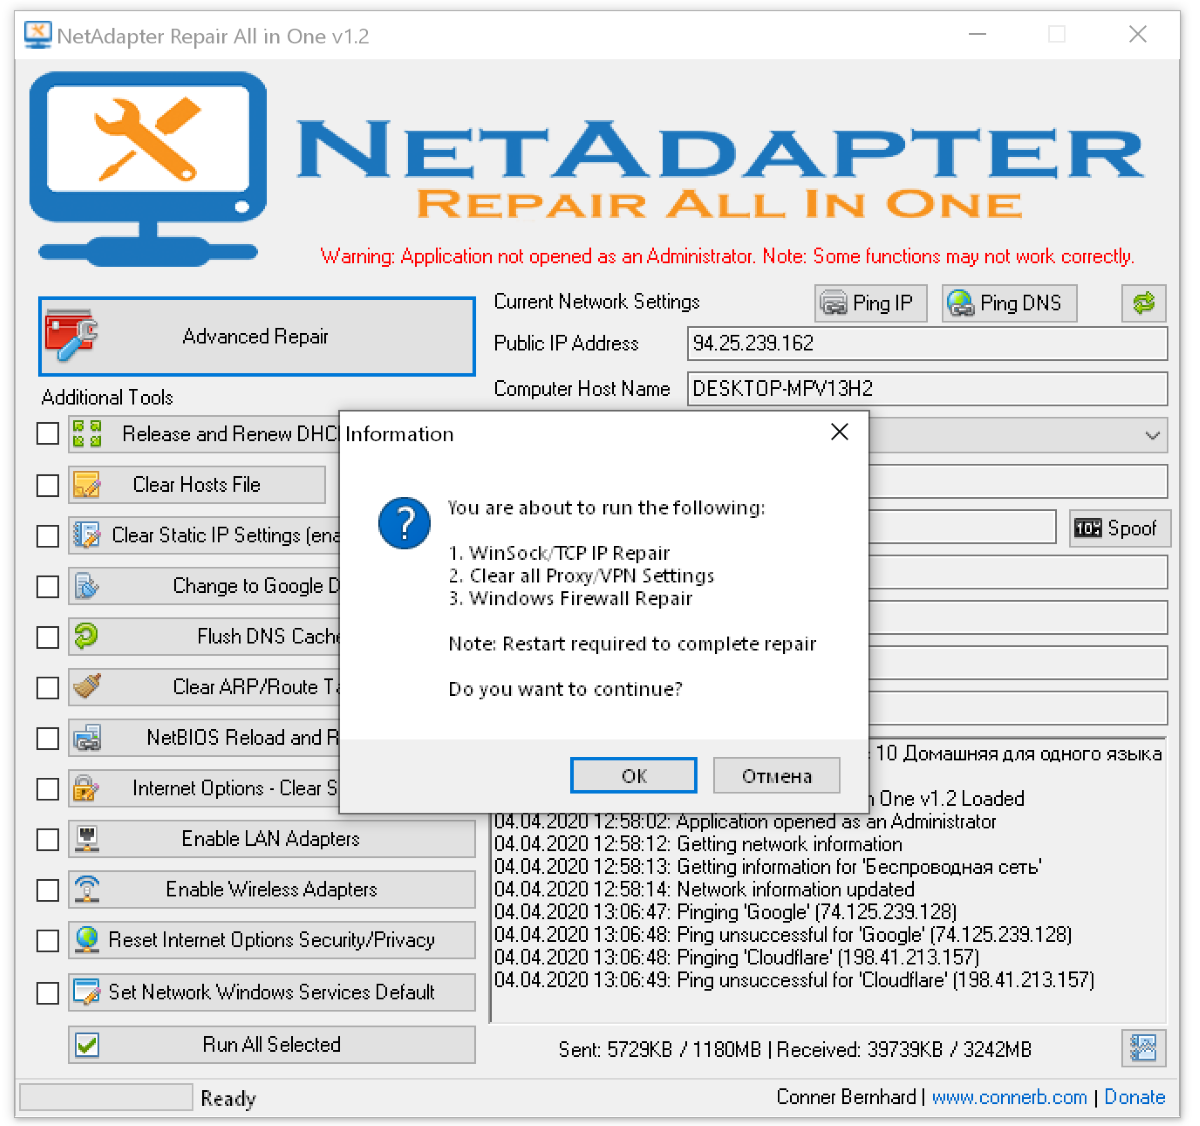1200x1126 pixels.
Task: Click the Computer Host Name field
Action: [927, 388]
